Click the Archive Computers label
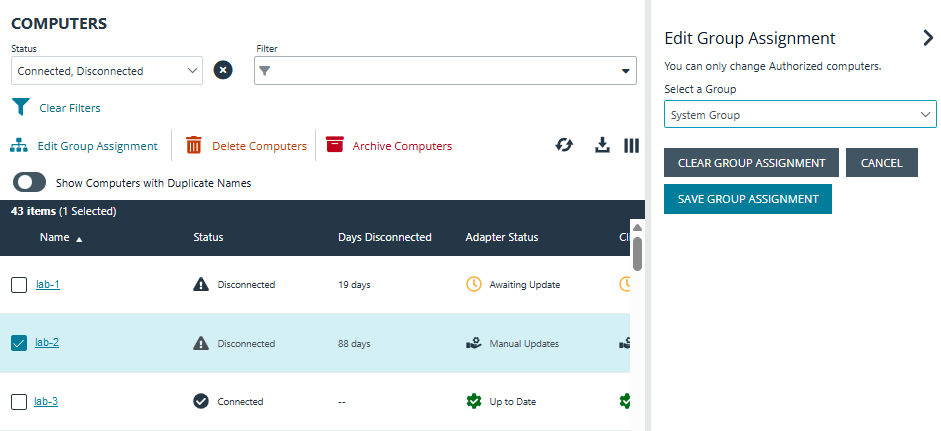The image size is (941, 431). click(x=402, y=146)
